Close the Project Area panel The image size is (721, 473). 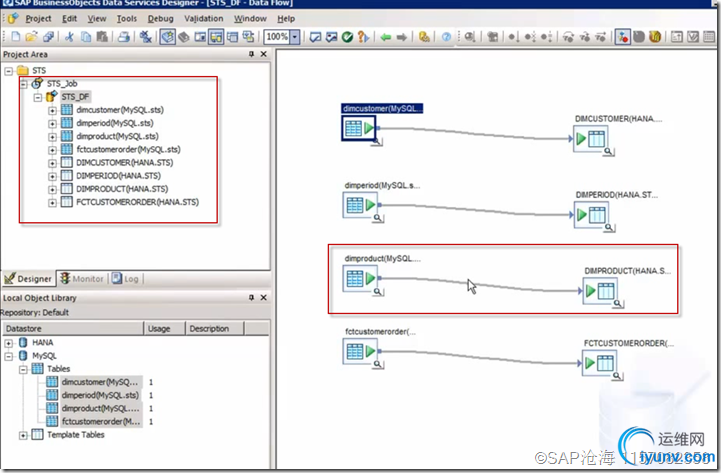click(x=263, y=54)
